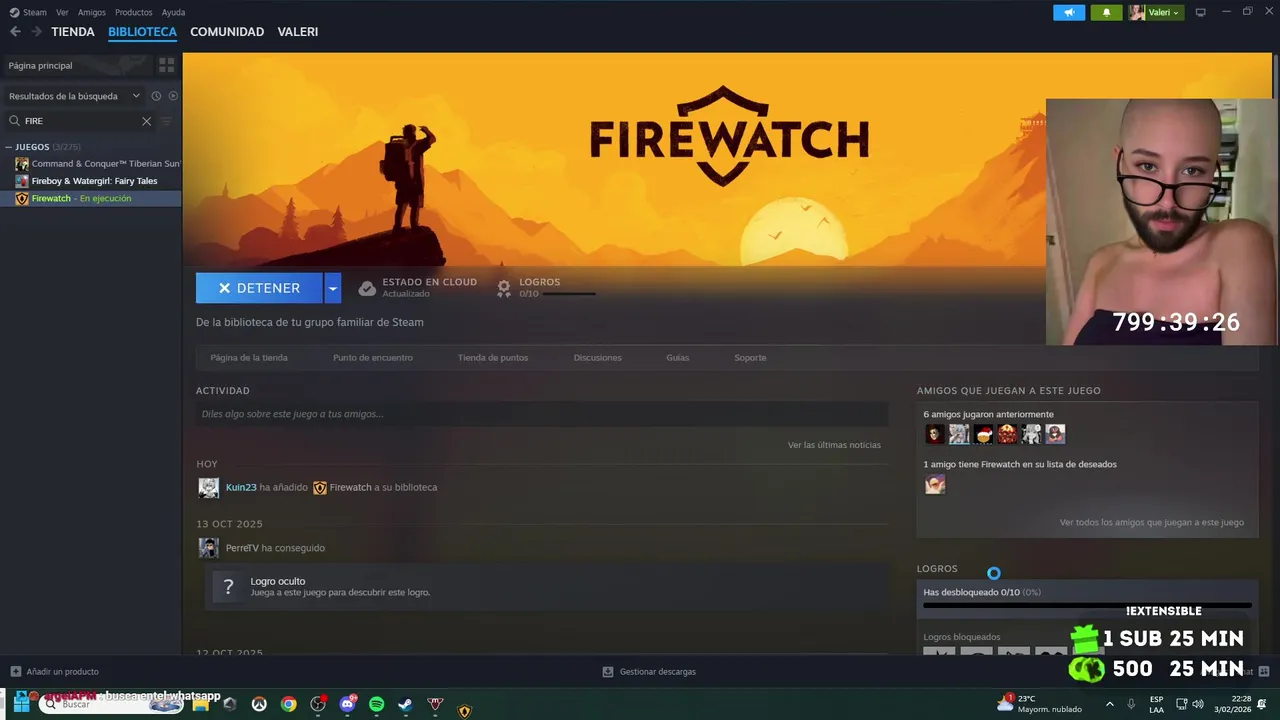Open the green notifications bell
The image size is (1280, 720).
(1106, 12)
